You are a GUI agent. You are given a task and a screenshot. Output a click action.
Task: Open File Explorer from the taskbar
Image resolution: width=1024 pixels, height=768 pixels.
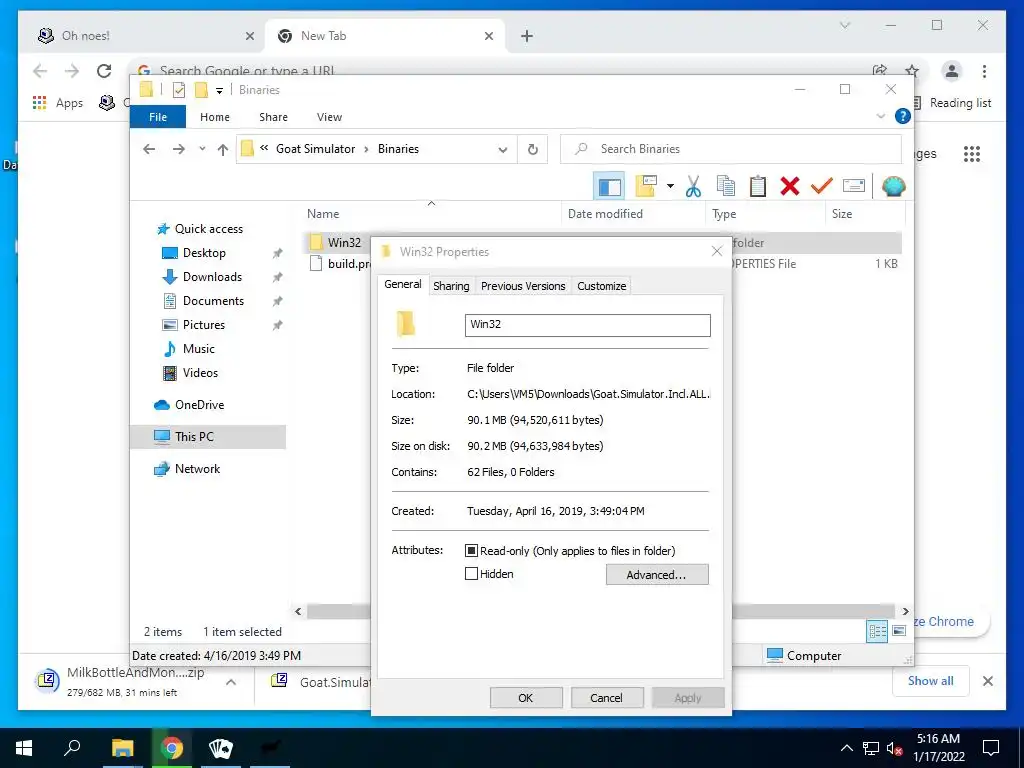point(122,748)
